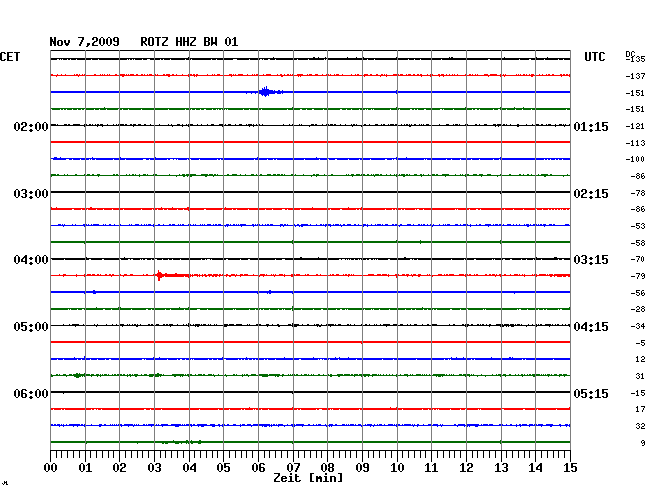Screen dimensions: 650x494
Task: Click the UTC time label "01:15"
Action: [591, 126]
